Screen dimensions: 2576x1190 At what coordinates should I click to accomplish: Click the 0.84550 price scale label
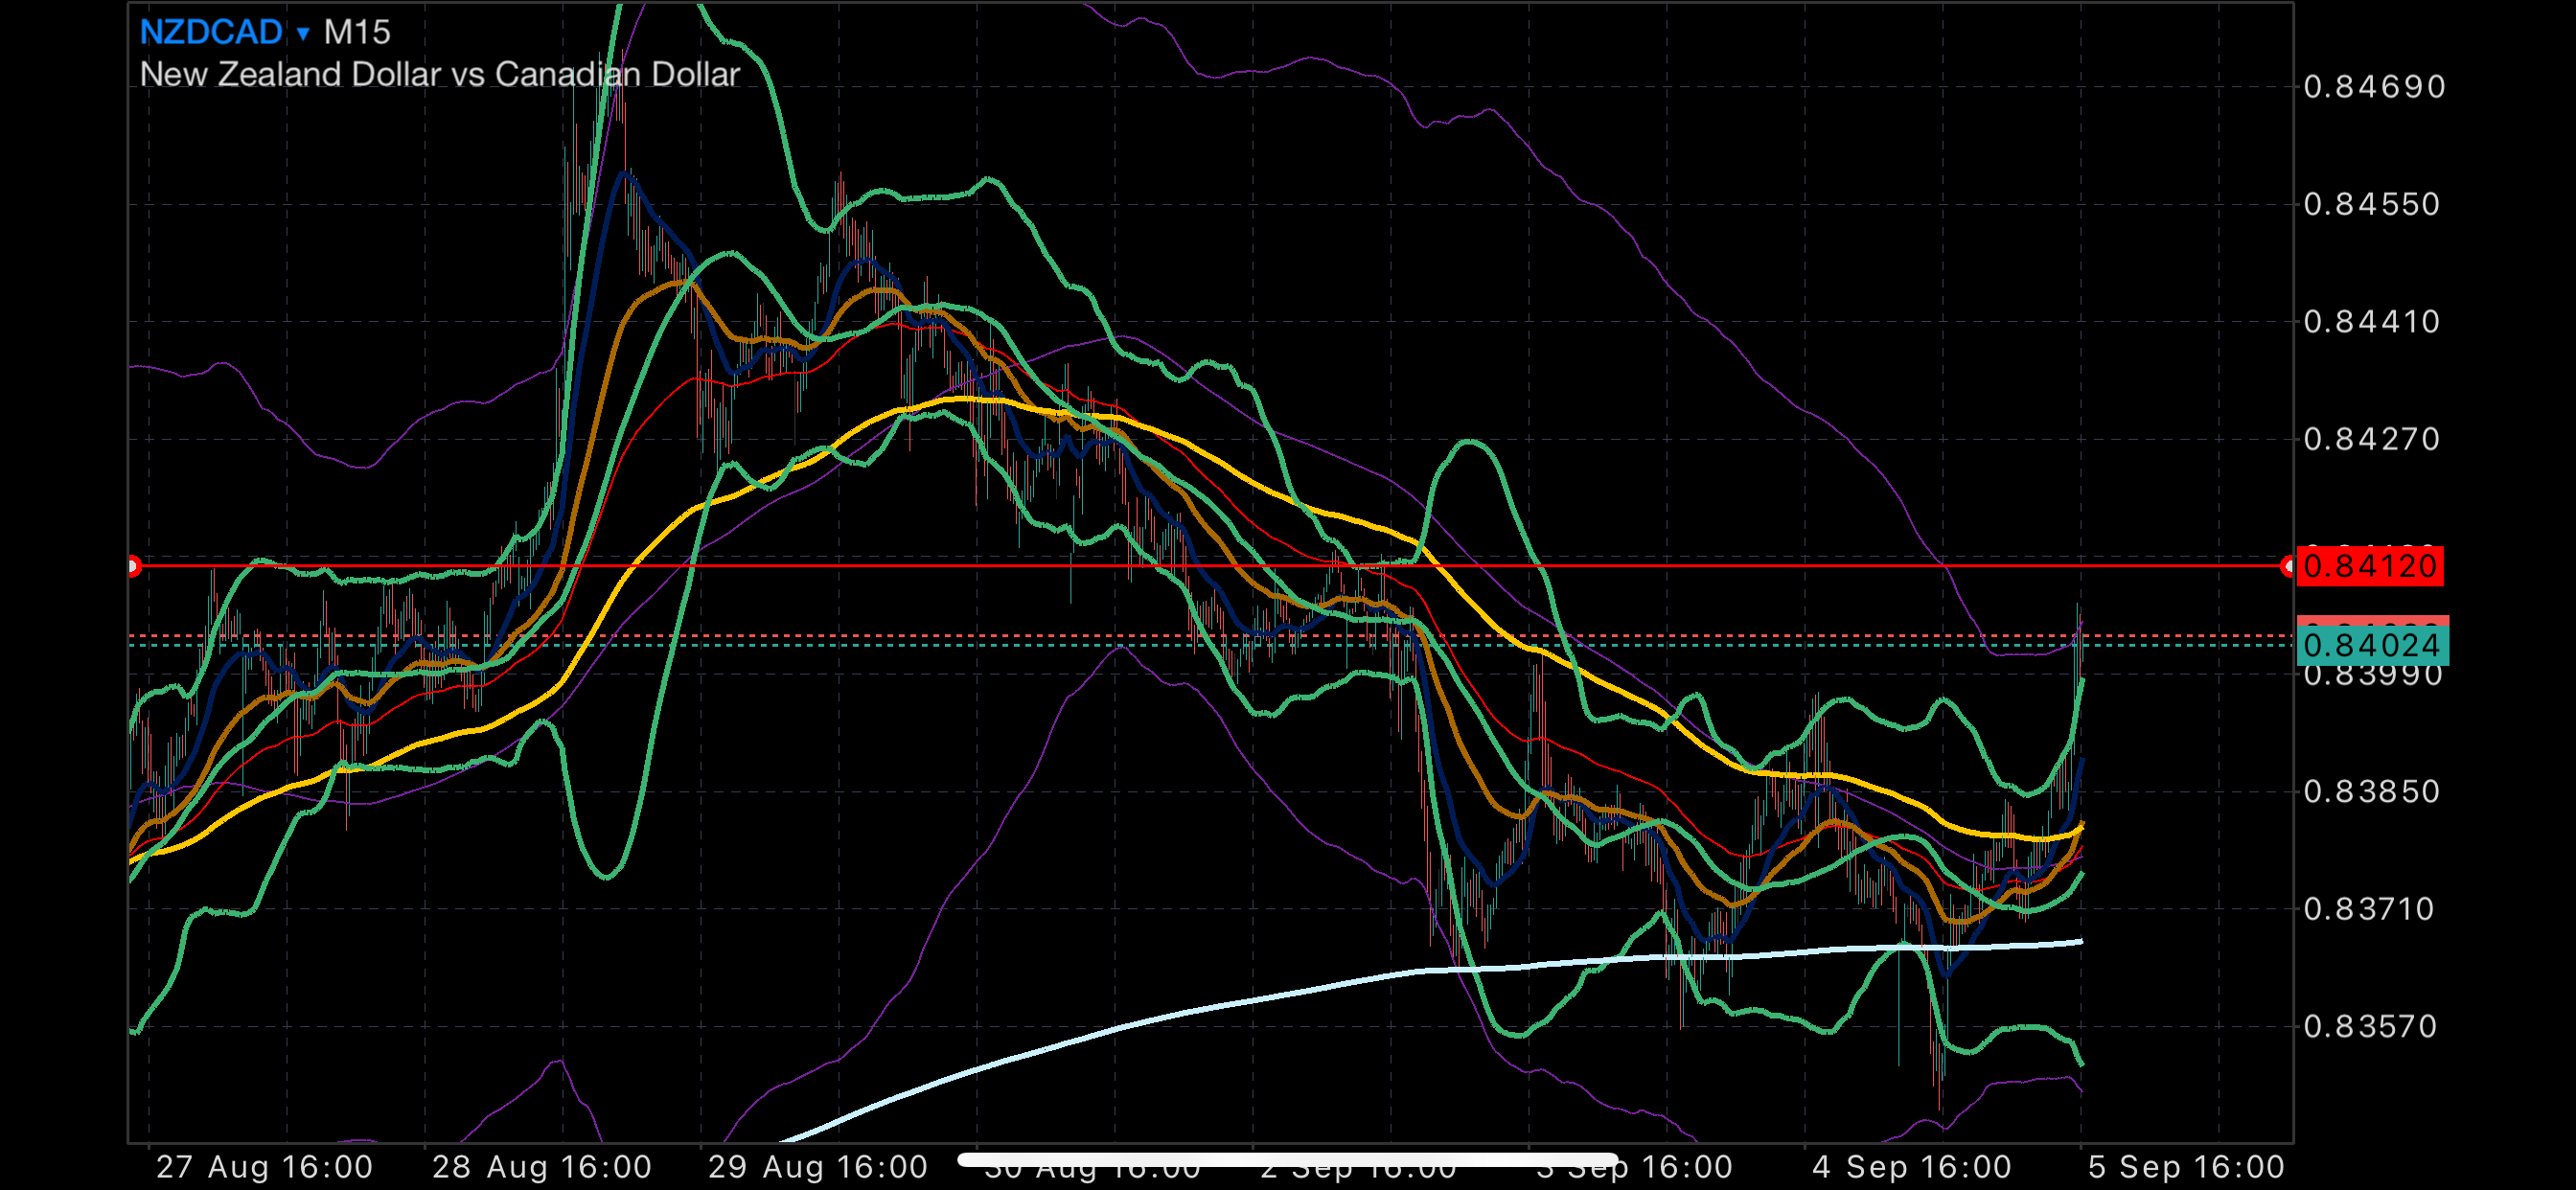[2371, 205]
